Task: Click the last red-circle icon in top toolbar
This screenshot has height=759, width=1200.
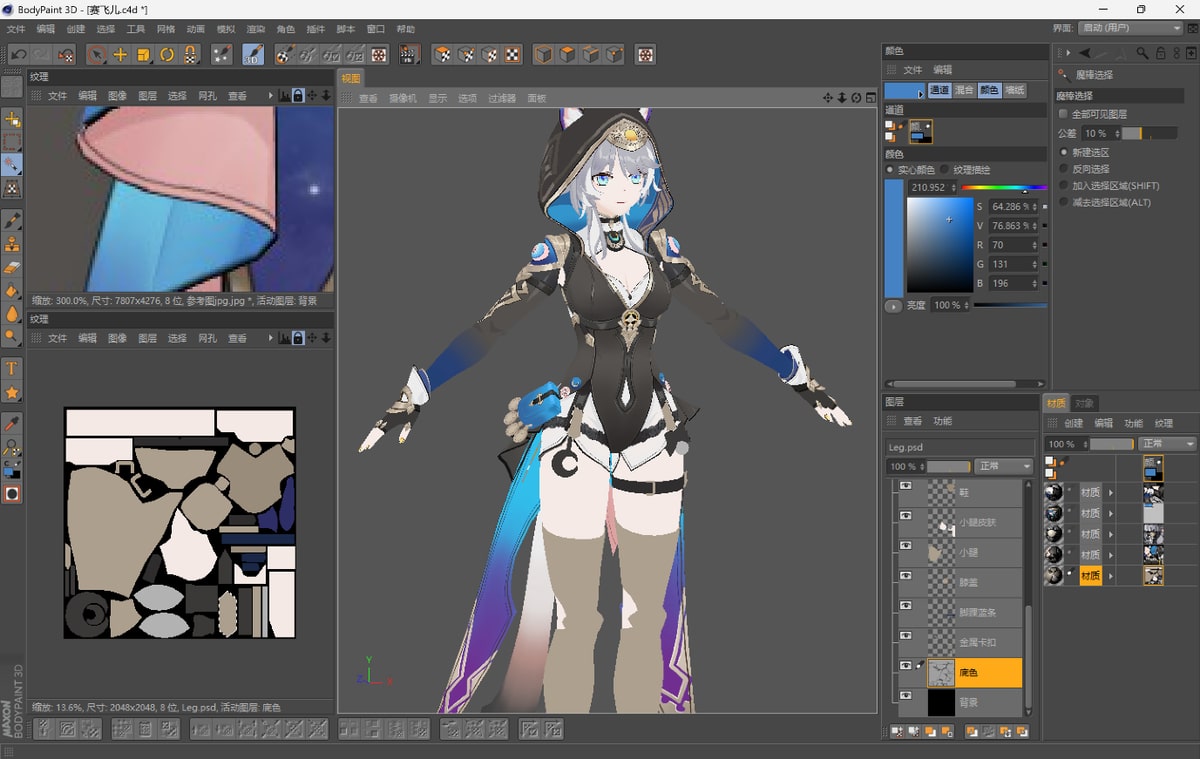Action: (646, 54)
